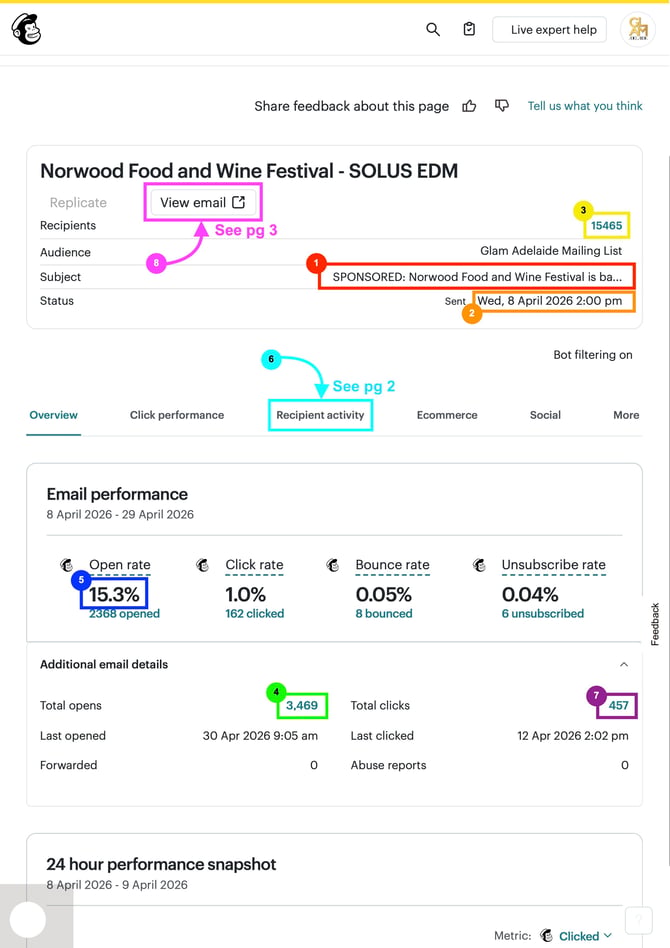670x948 pixels.
Task: Open the Clicked metric dropdown
Action: (585, 936)
